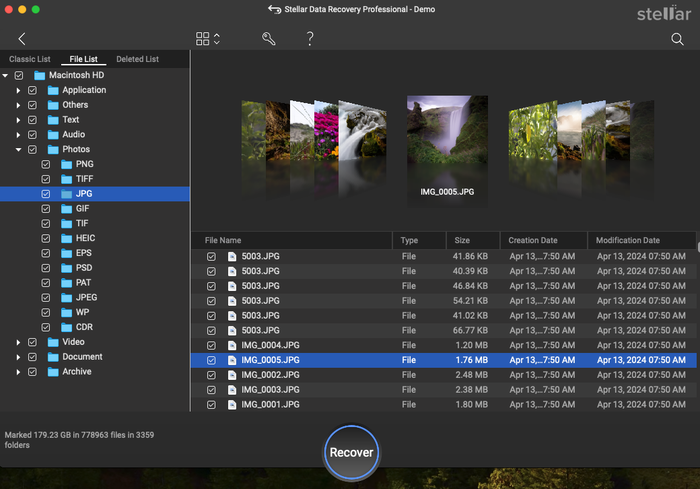Uncheck the IMG_0005.JPG file checkbox

pyautogui.click(x=211, y=360)
